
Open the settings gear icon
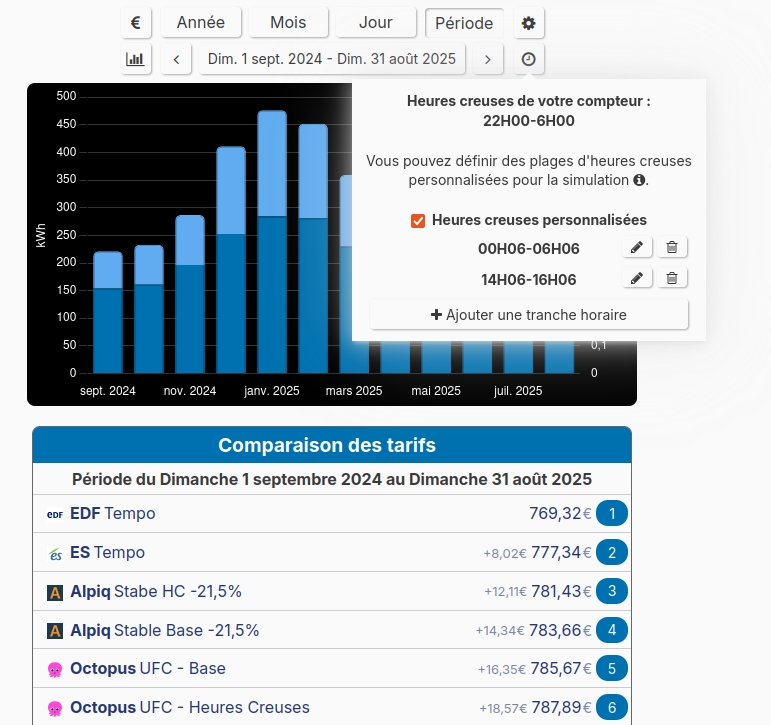pos(529,23)
